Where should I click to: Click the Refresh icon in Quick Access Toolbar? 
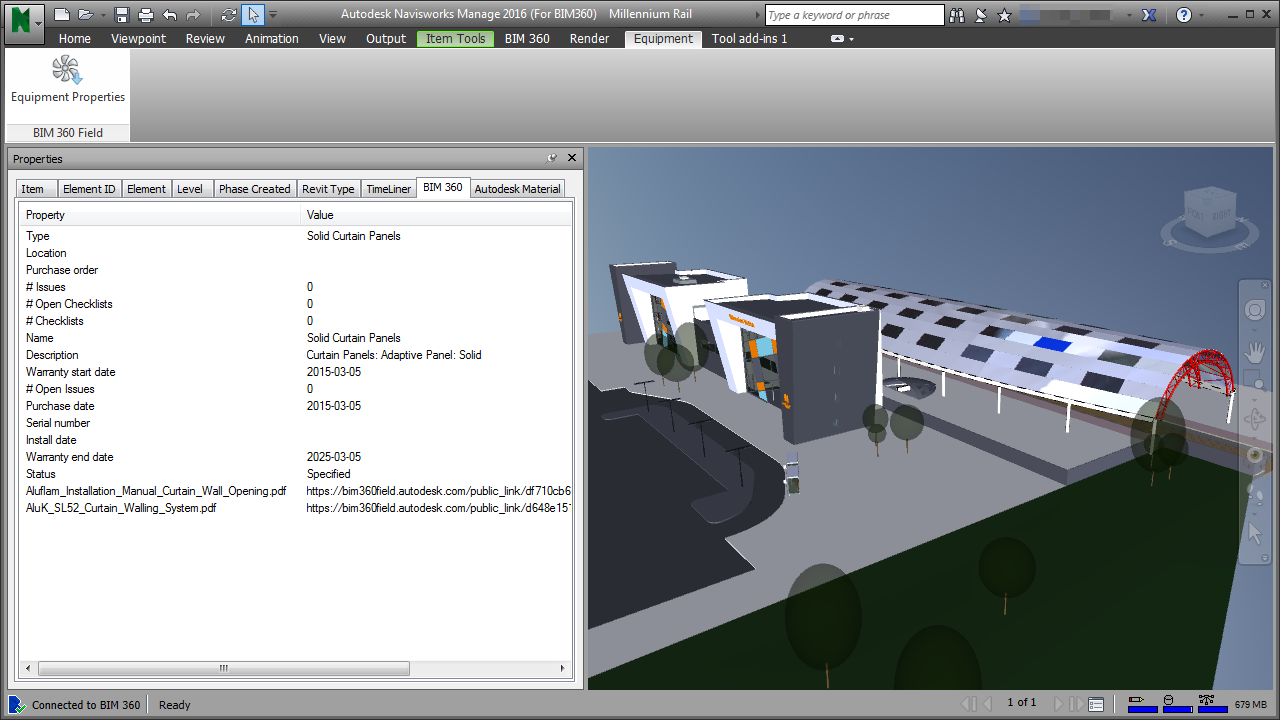click(231, 14)
